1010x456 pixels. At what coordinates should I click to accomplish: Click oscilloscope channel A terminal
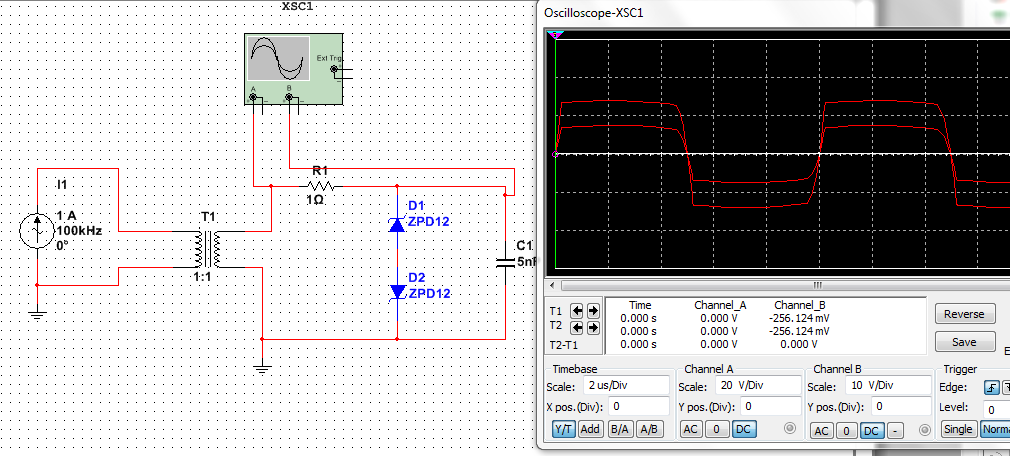[x=253, y=98]
